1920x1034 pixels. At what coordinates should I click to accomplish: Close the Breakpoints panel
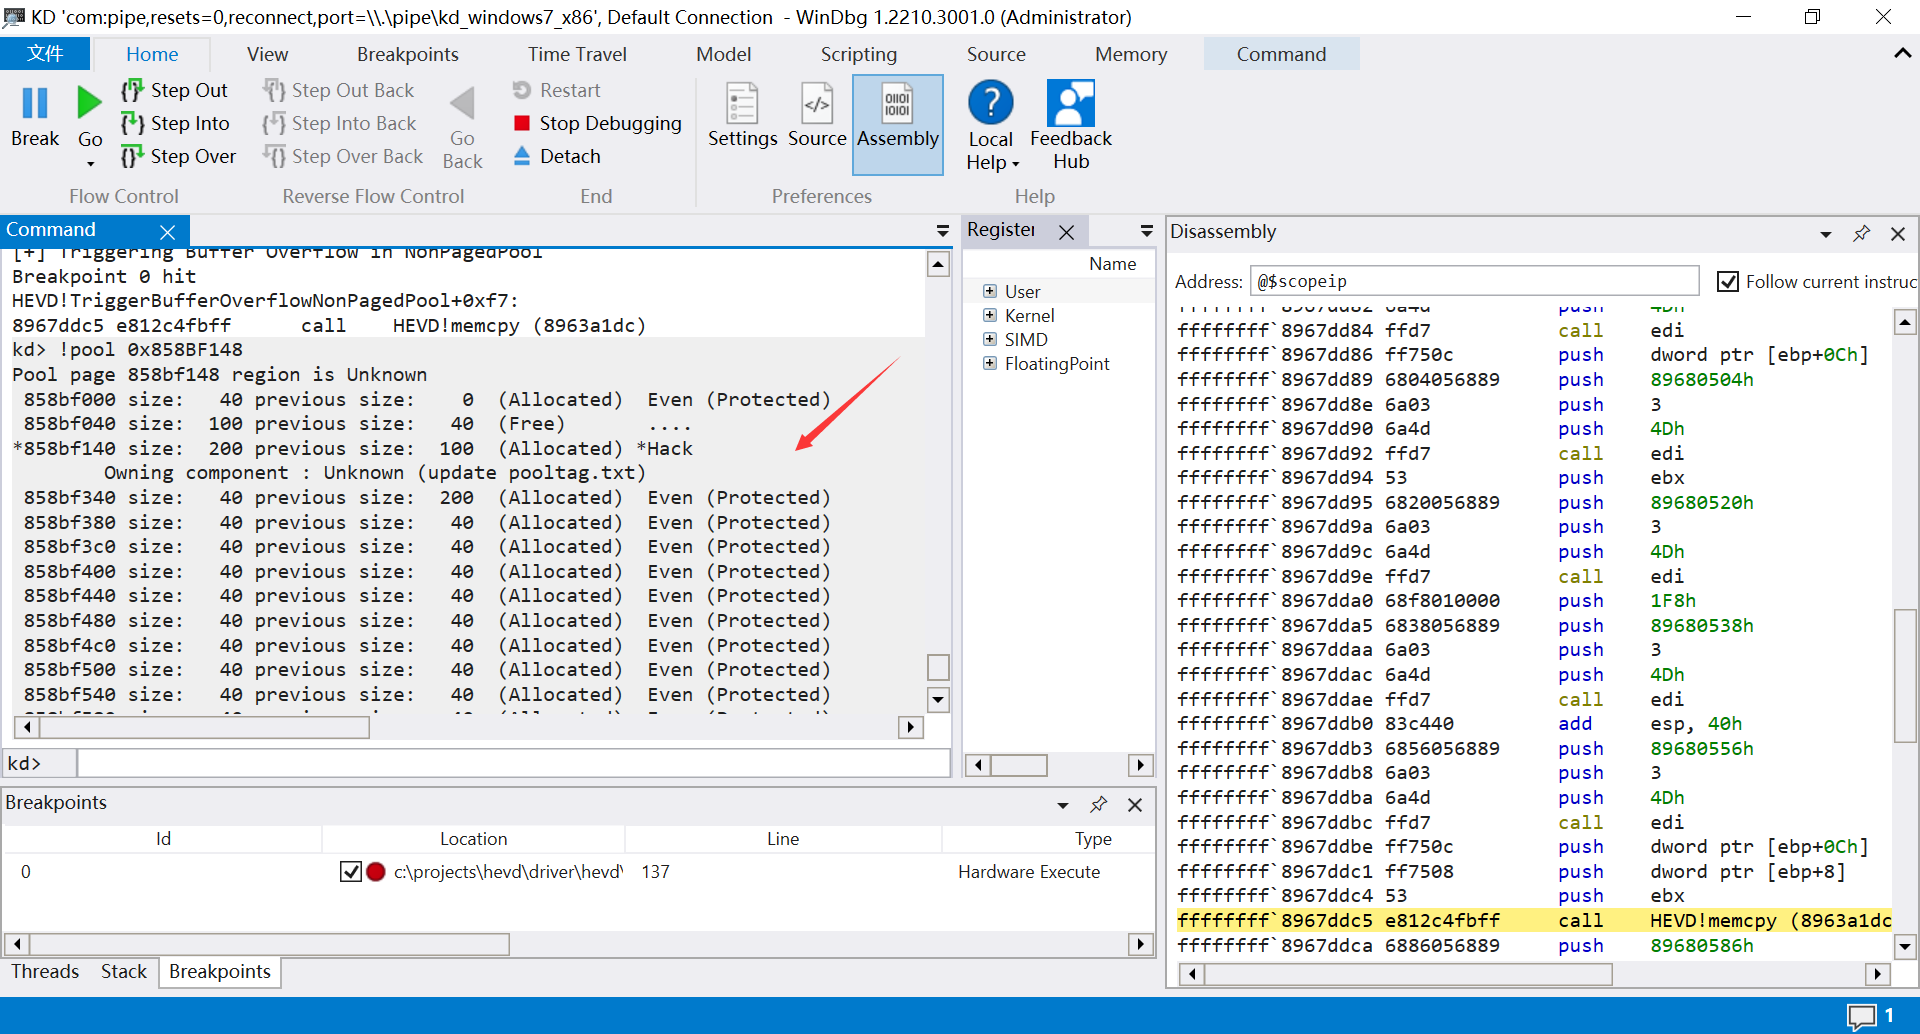pos(1135,804)
